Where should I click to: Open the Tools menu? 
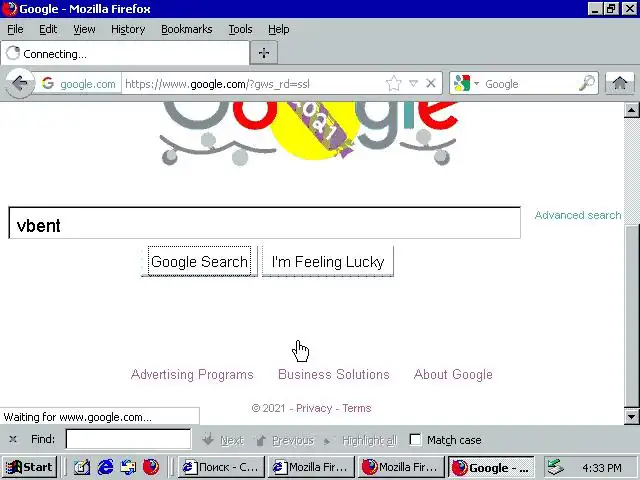point(240,29)
